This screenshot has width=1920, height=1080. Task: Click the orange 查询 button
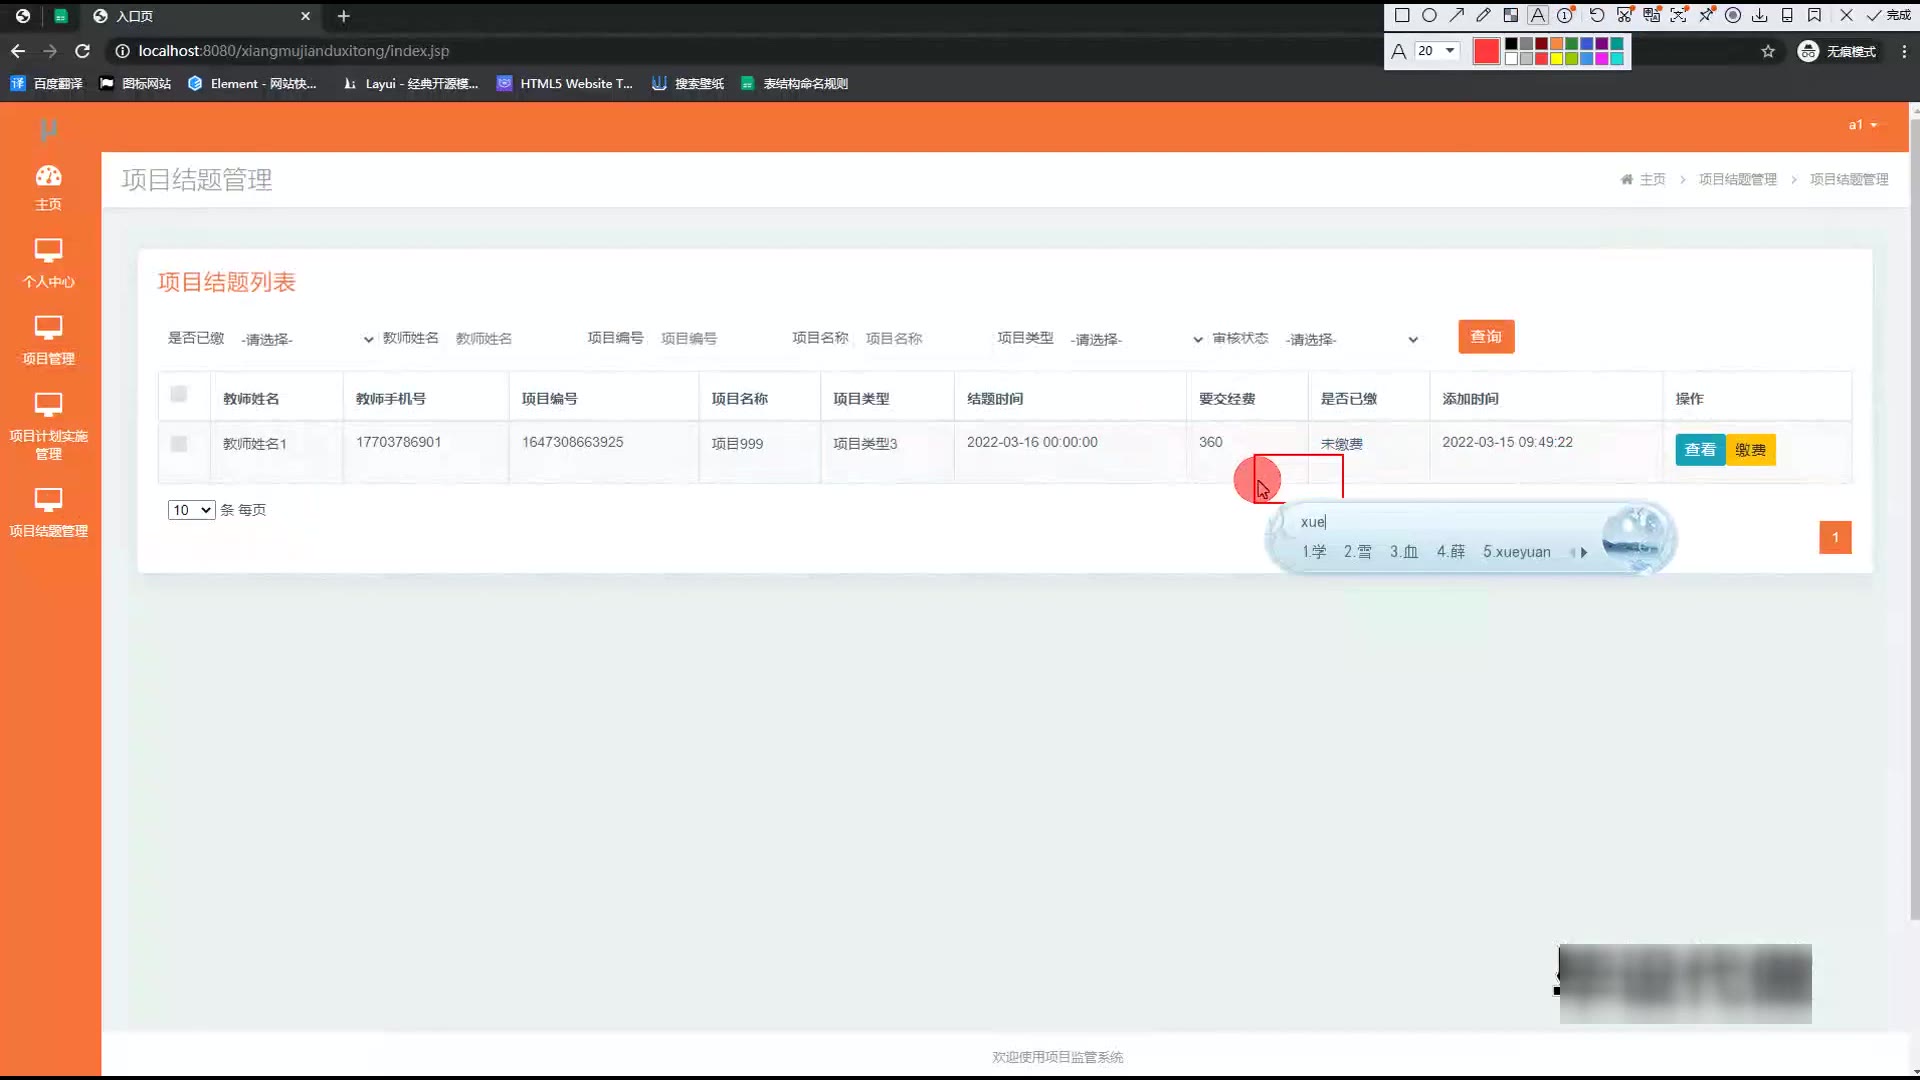click(x=1486, y=337)
